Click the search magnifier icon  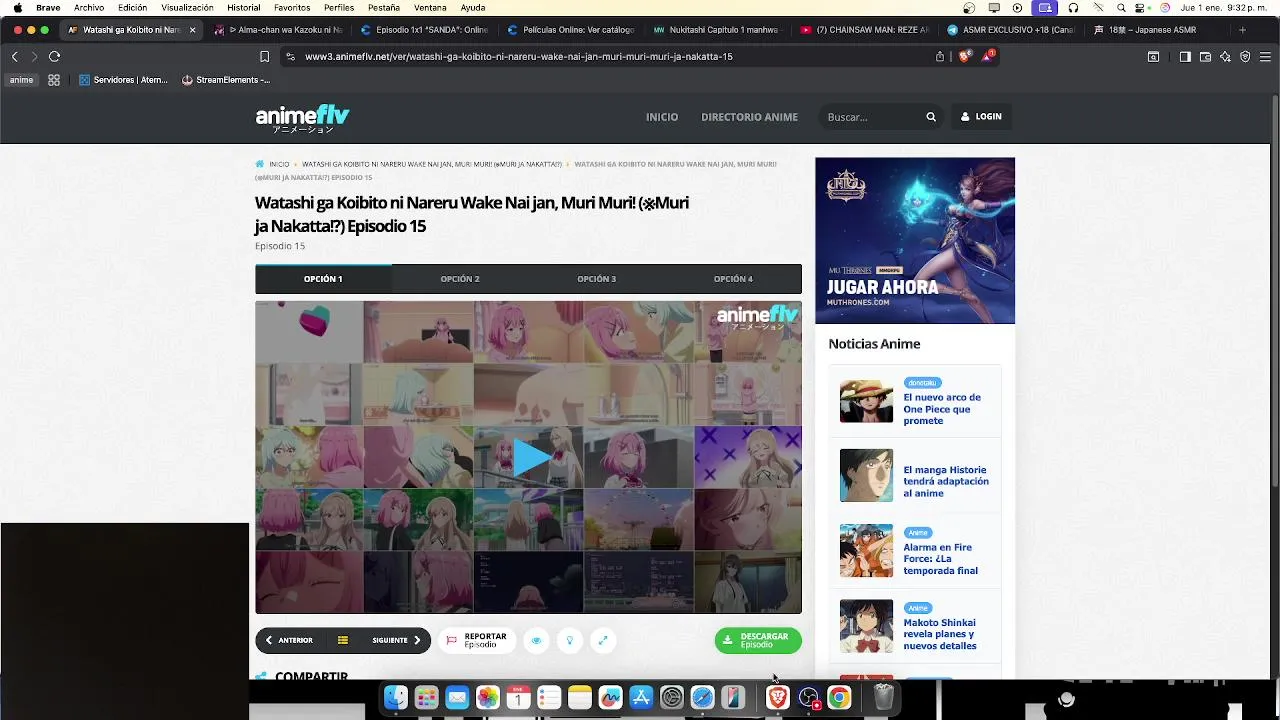click(931, 117)
